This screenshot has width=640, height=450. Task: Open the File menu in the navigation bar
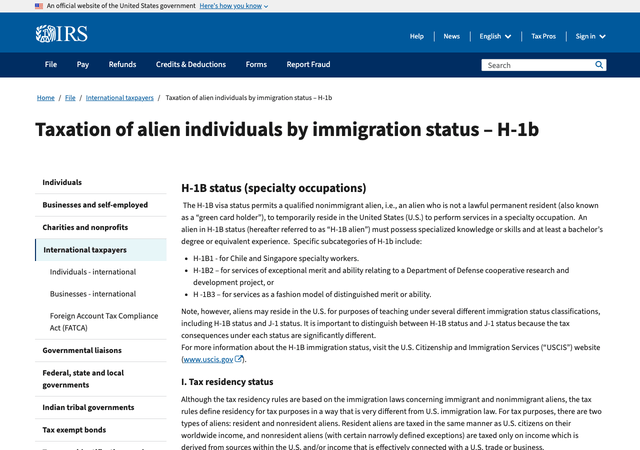coord(51,65)
